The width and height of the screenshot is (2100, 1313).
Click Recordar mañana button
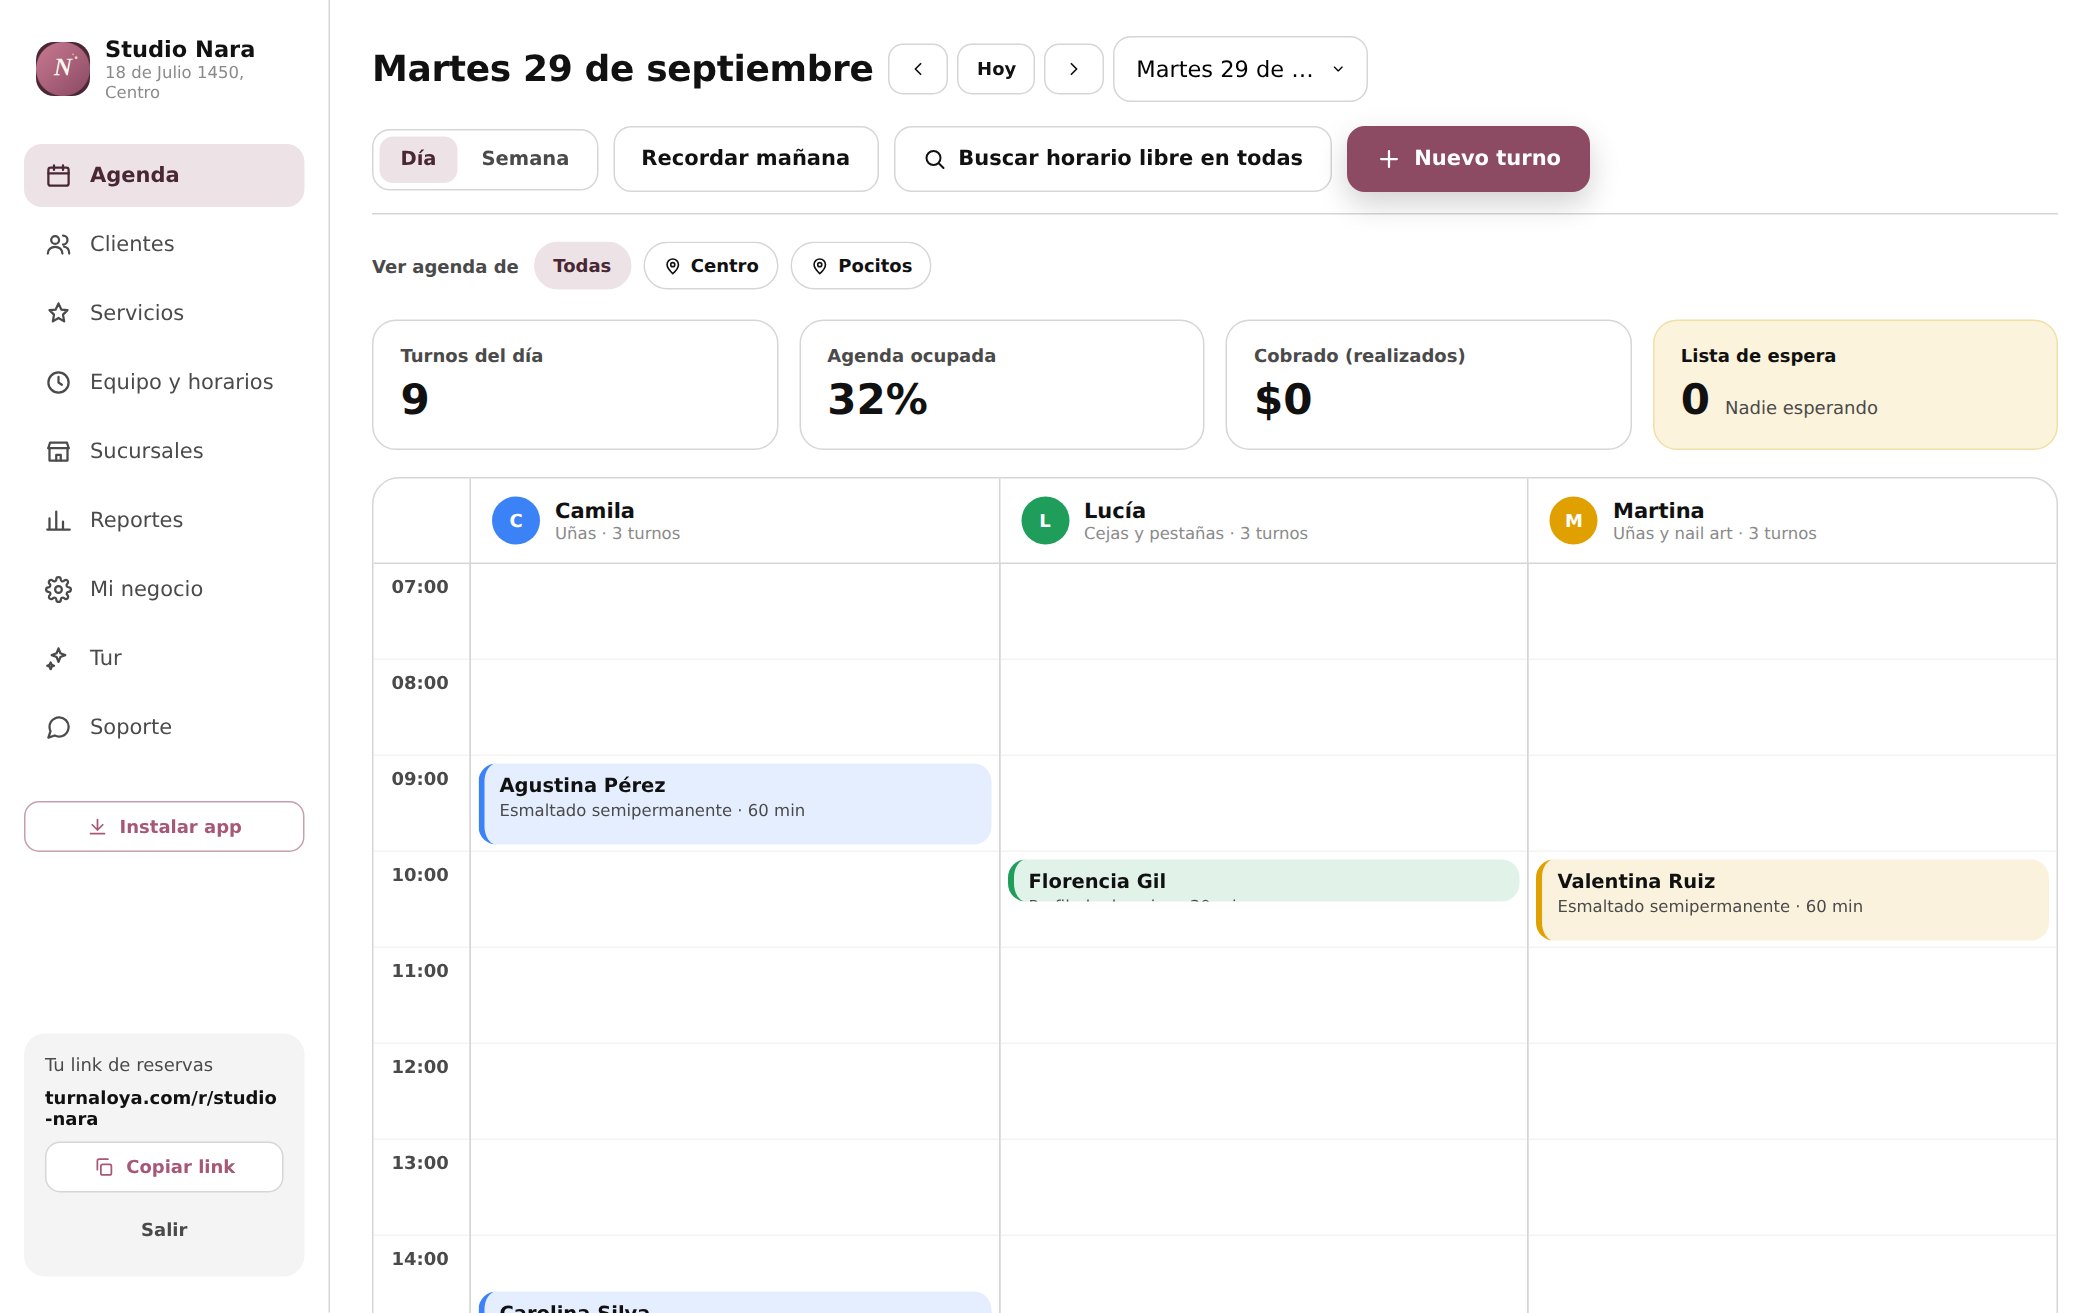pos(746,158)
